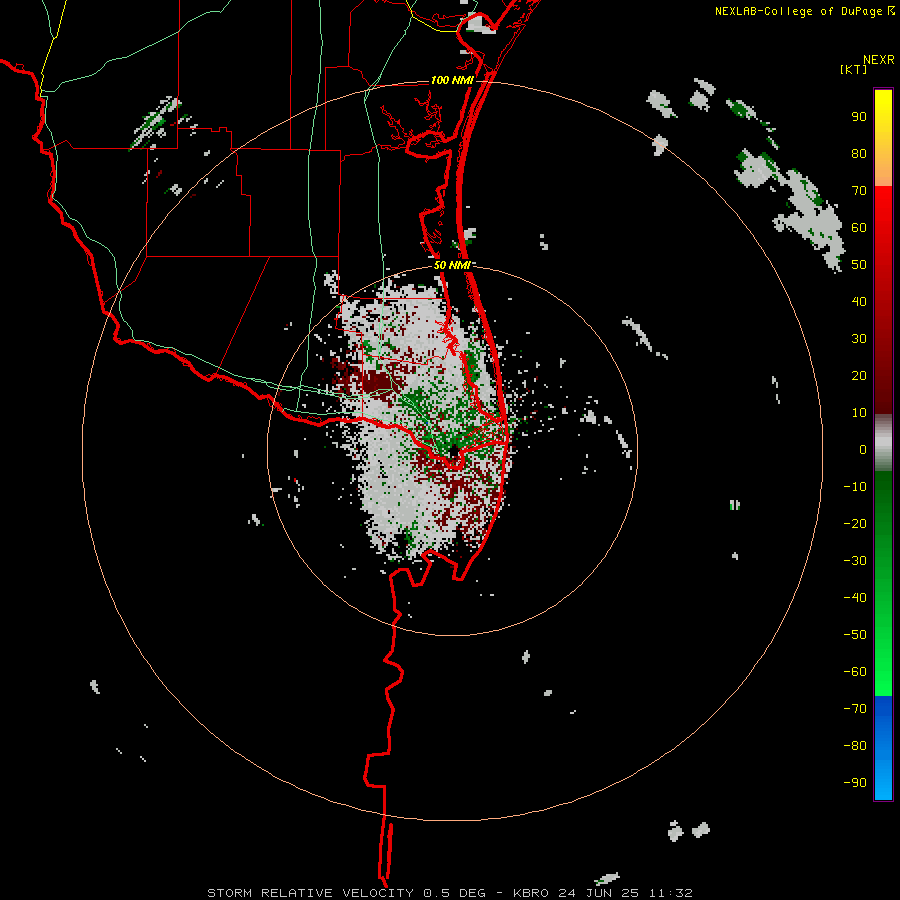Click the -70 value on velocity scale
Viewport: 900px width, 900px height.
[855, 709]
